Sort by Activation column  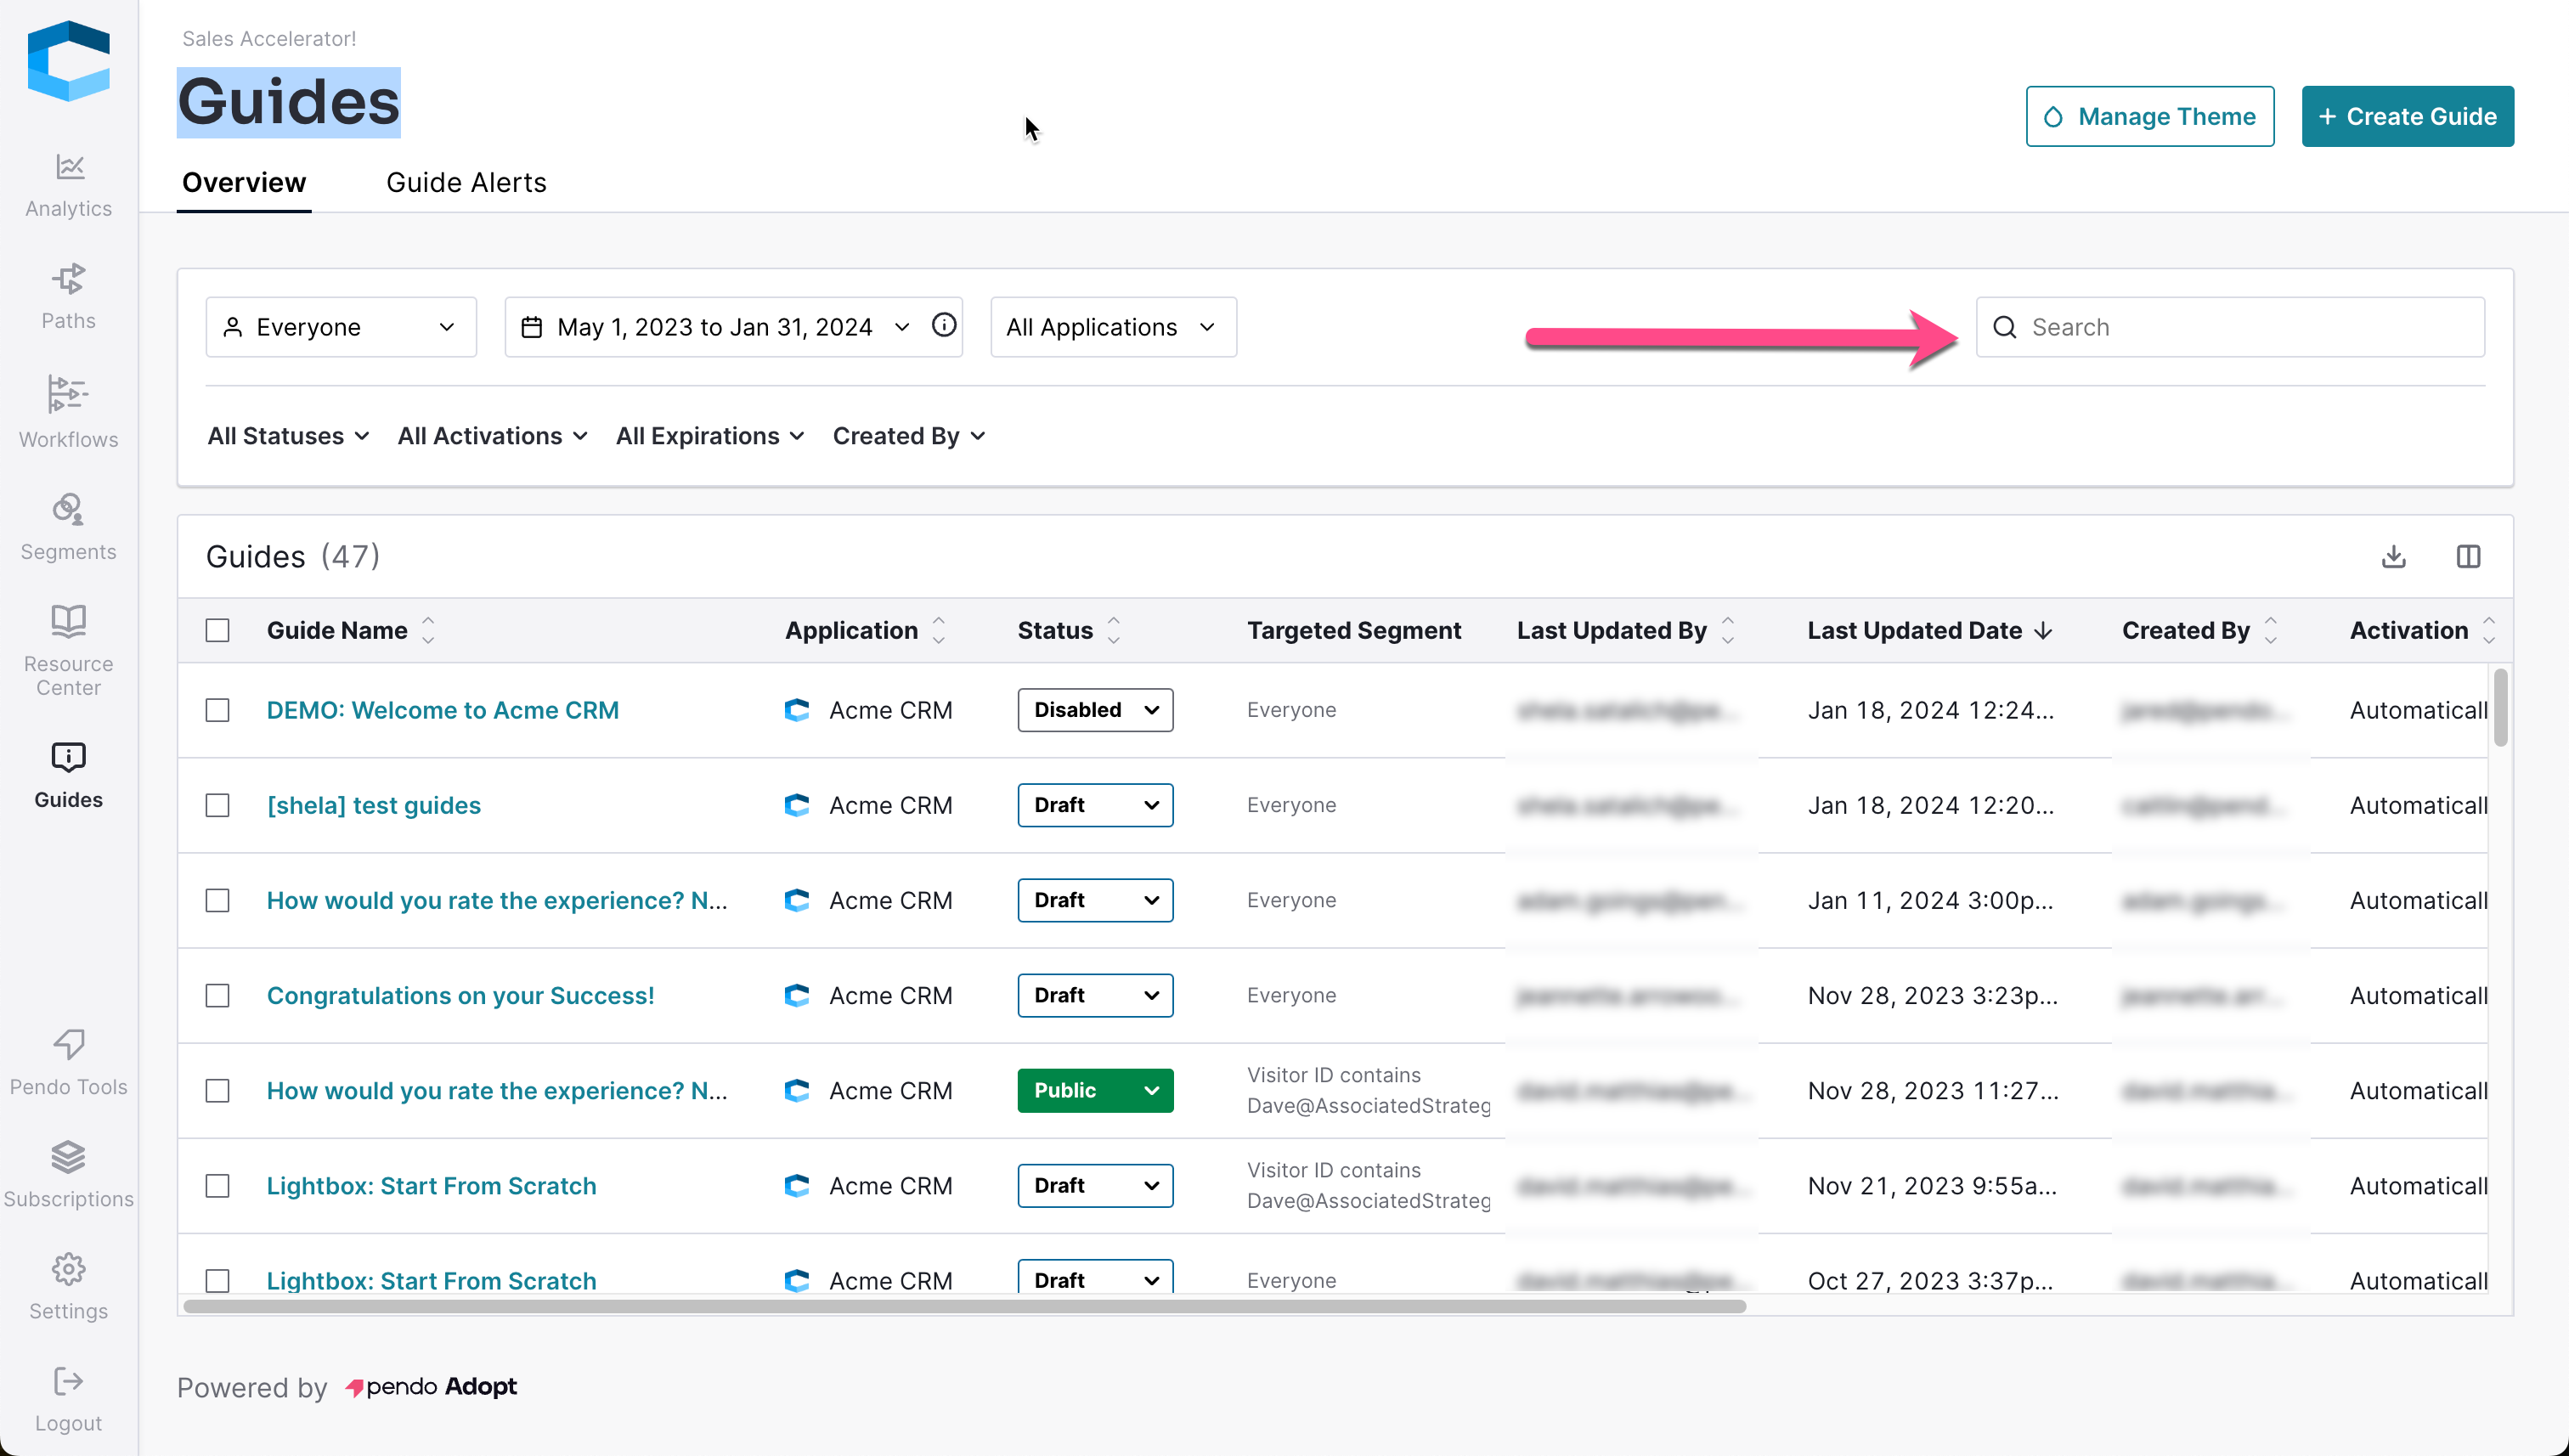2488,630
